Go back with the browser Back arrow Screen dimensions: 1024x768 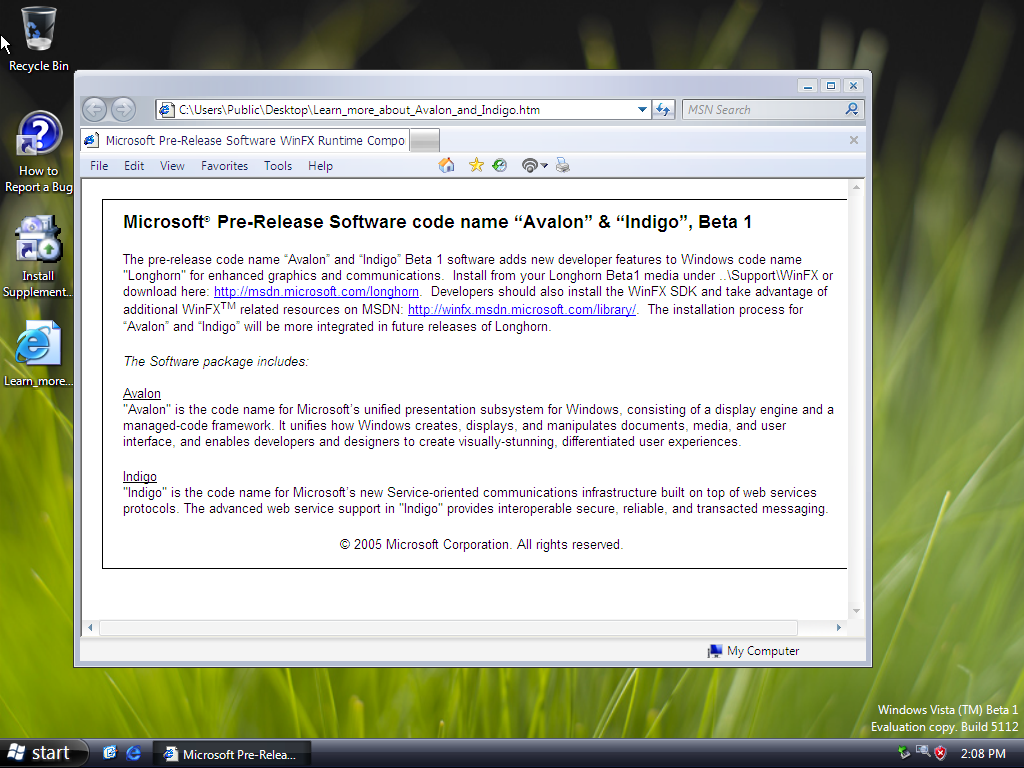point(95,109)
